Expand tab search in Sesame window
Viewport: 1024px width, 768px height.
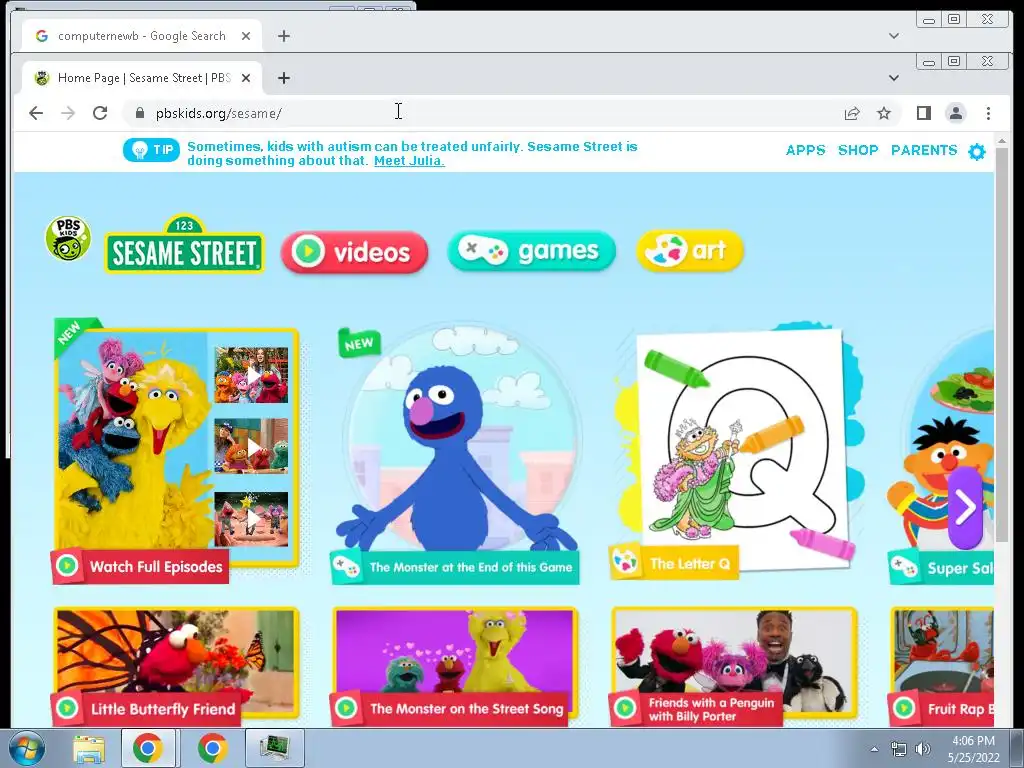[894, 78]
